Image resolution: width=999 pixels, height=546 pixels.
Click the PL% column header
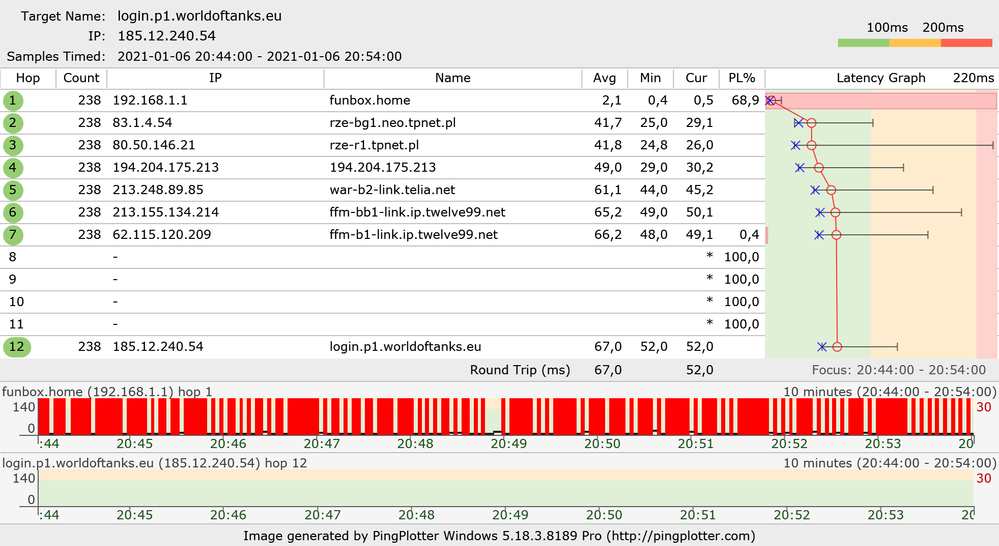742,78
